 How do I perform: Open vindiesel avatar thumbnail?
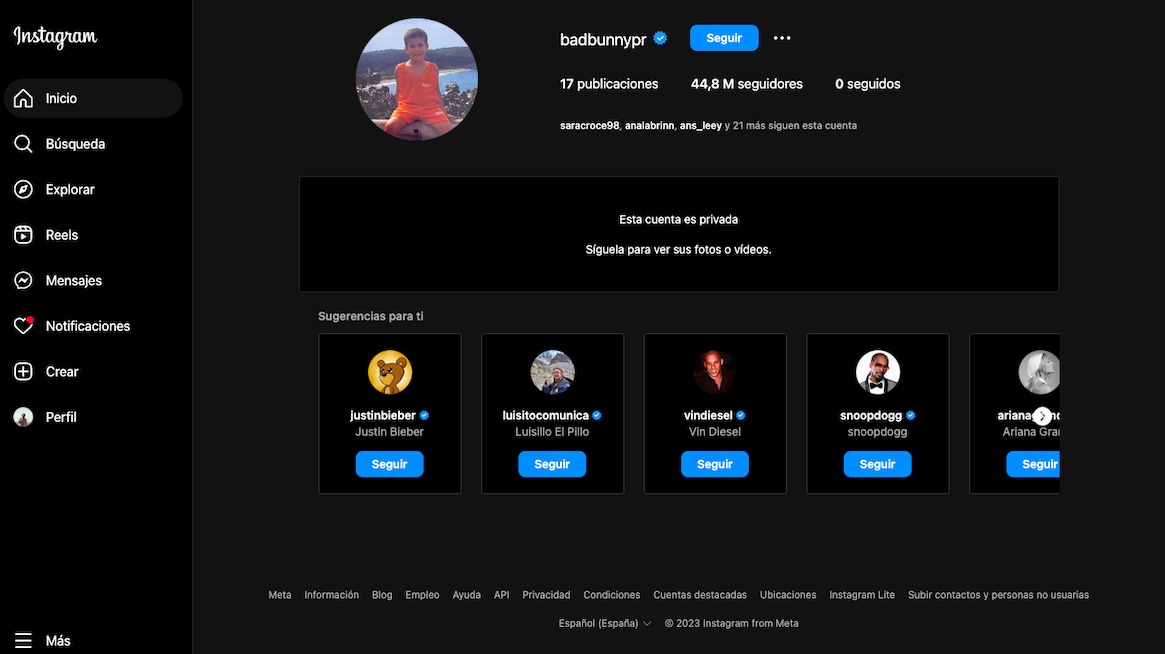(715, 372)
